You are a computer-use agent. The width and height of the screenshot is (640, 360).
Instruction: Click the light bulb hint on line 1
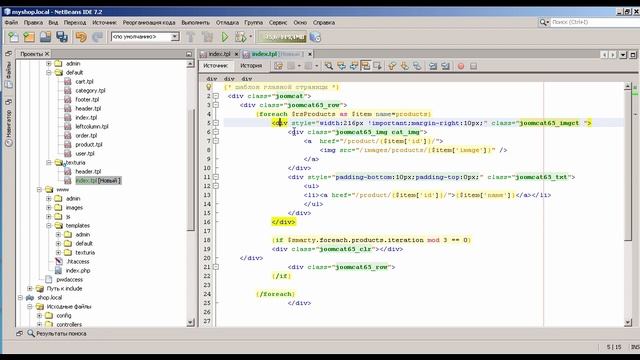[209, 87]
